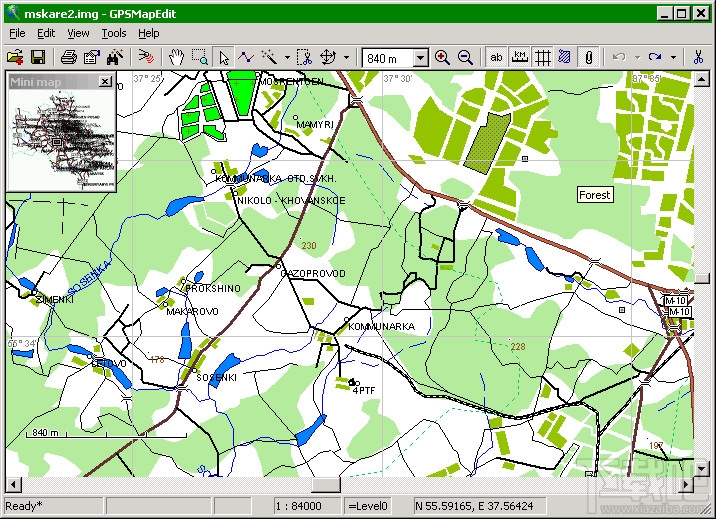Click the Ready* status text

pos(24,506)
